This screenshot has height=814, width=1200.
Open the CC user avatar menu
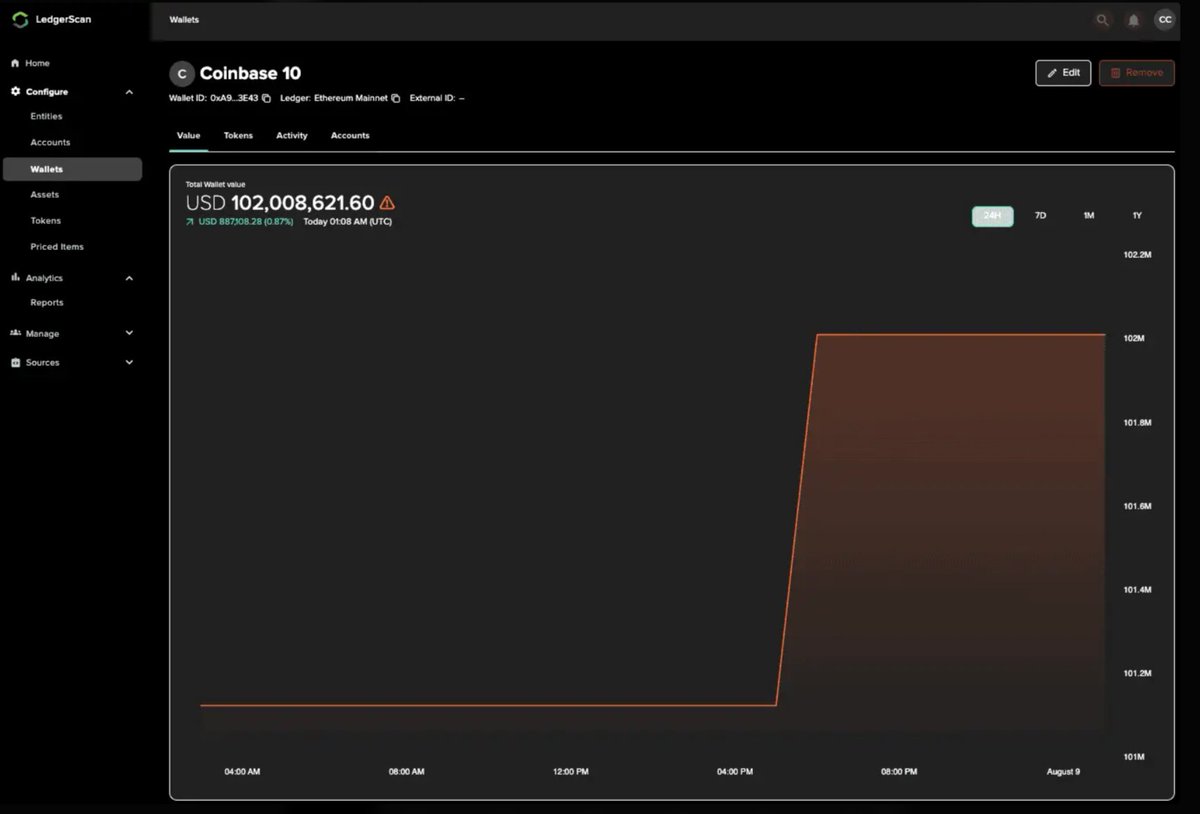(x=1164, y=19)
